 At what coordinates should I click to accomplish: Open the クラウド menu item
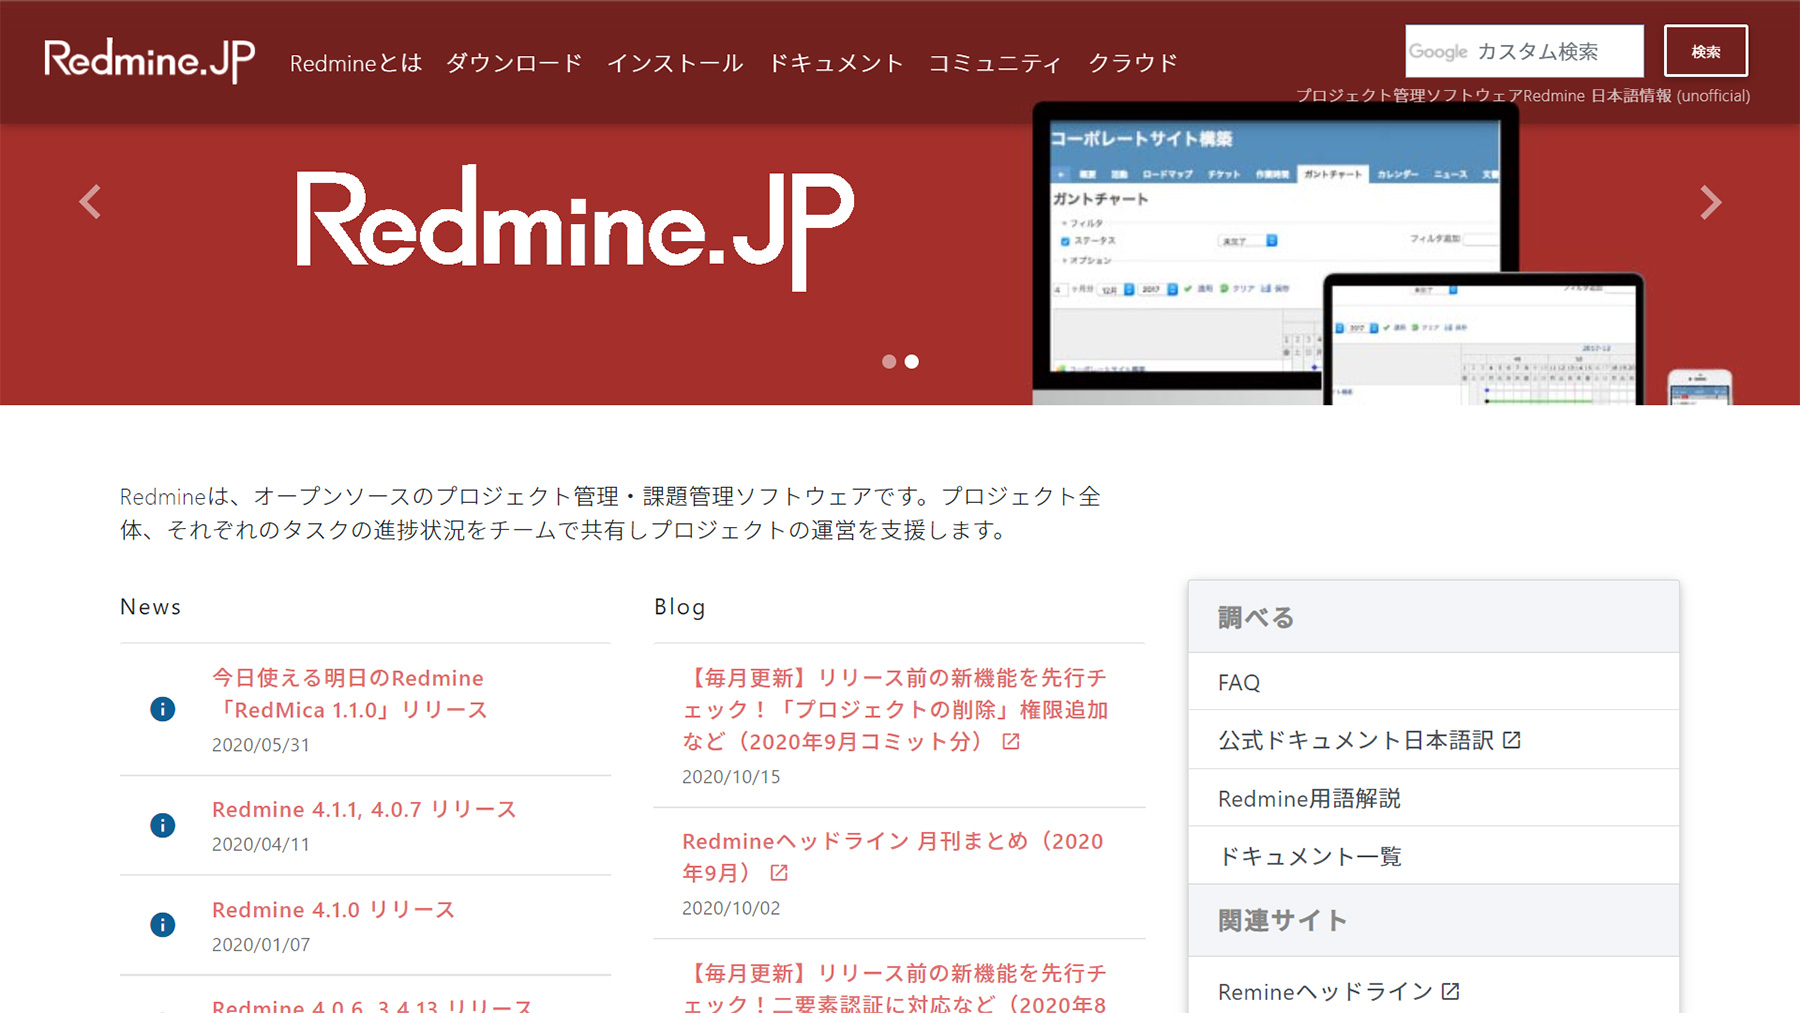(1133, 63)
